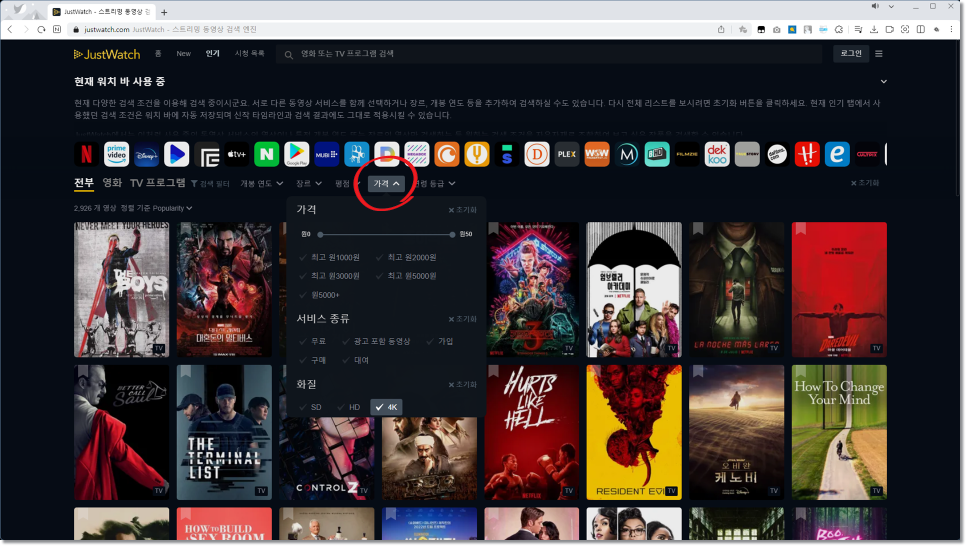
Task: Select the Netflix provider icon
Action: tap(86, 154)
